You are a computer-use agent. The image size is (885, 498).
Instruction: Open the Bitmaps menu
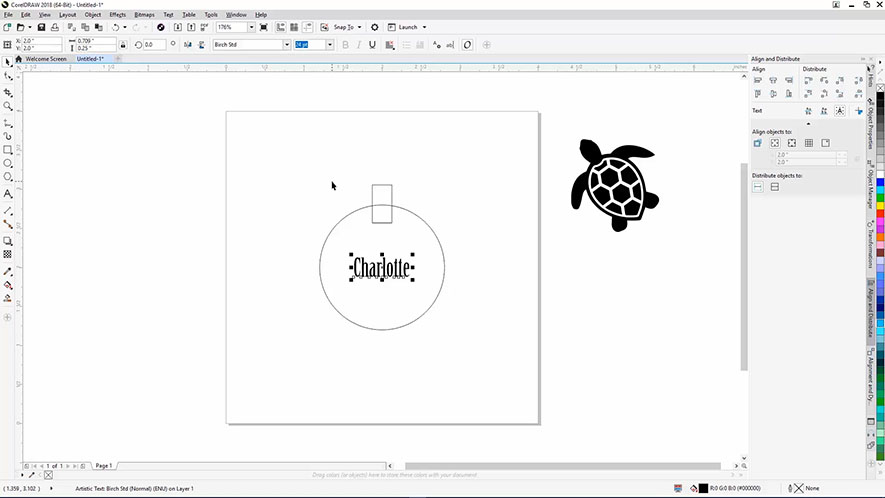144,15
